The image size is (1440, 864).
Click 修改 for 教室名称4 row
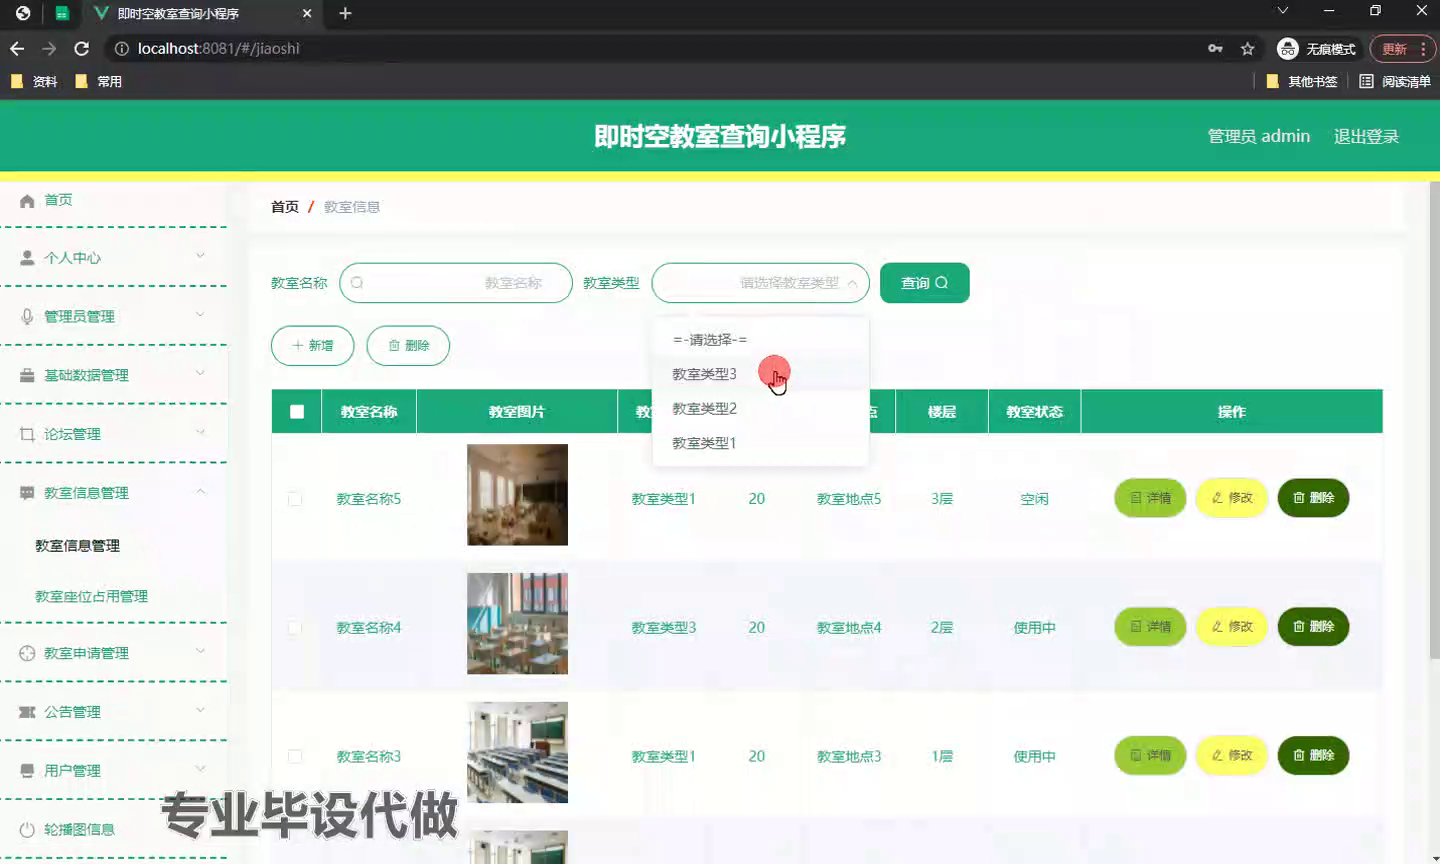coord(1232,627)
